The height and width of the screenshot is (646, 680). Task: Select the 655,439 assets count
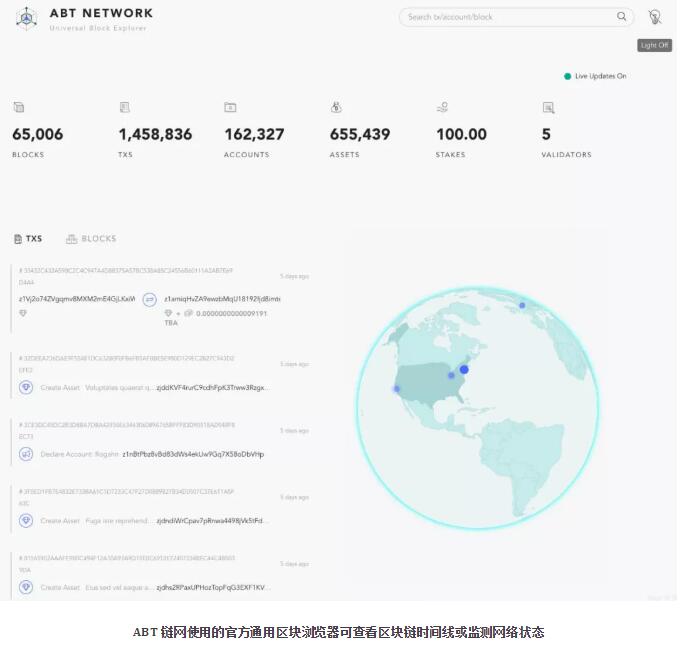pos(360,134)
